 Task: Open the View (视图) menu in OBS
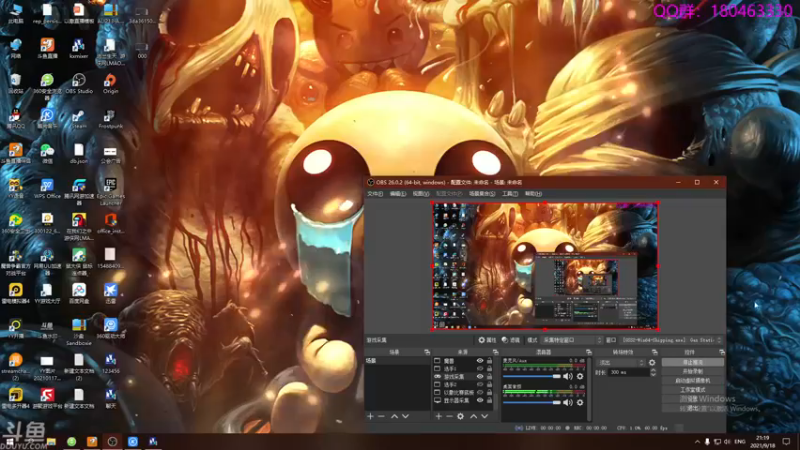pyautogui.click(x=420, y=194)
